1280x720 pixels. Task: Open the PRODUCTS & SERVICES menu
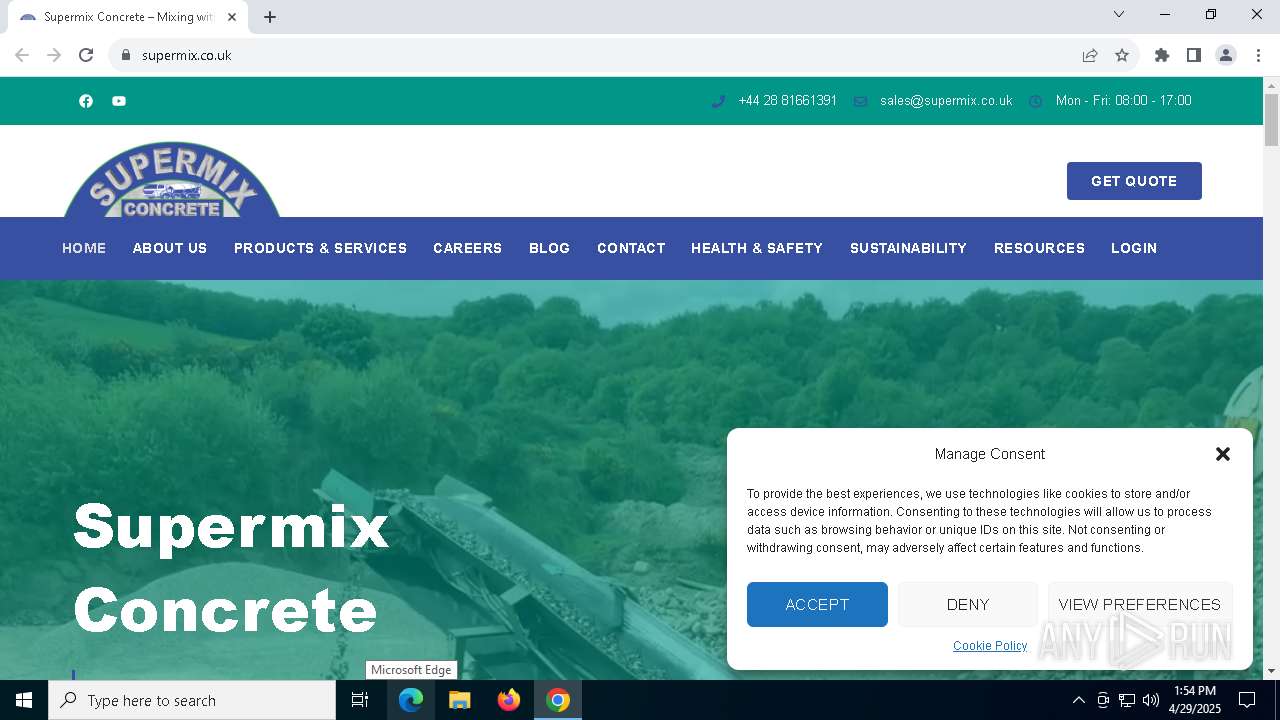pos(320,248)
